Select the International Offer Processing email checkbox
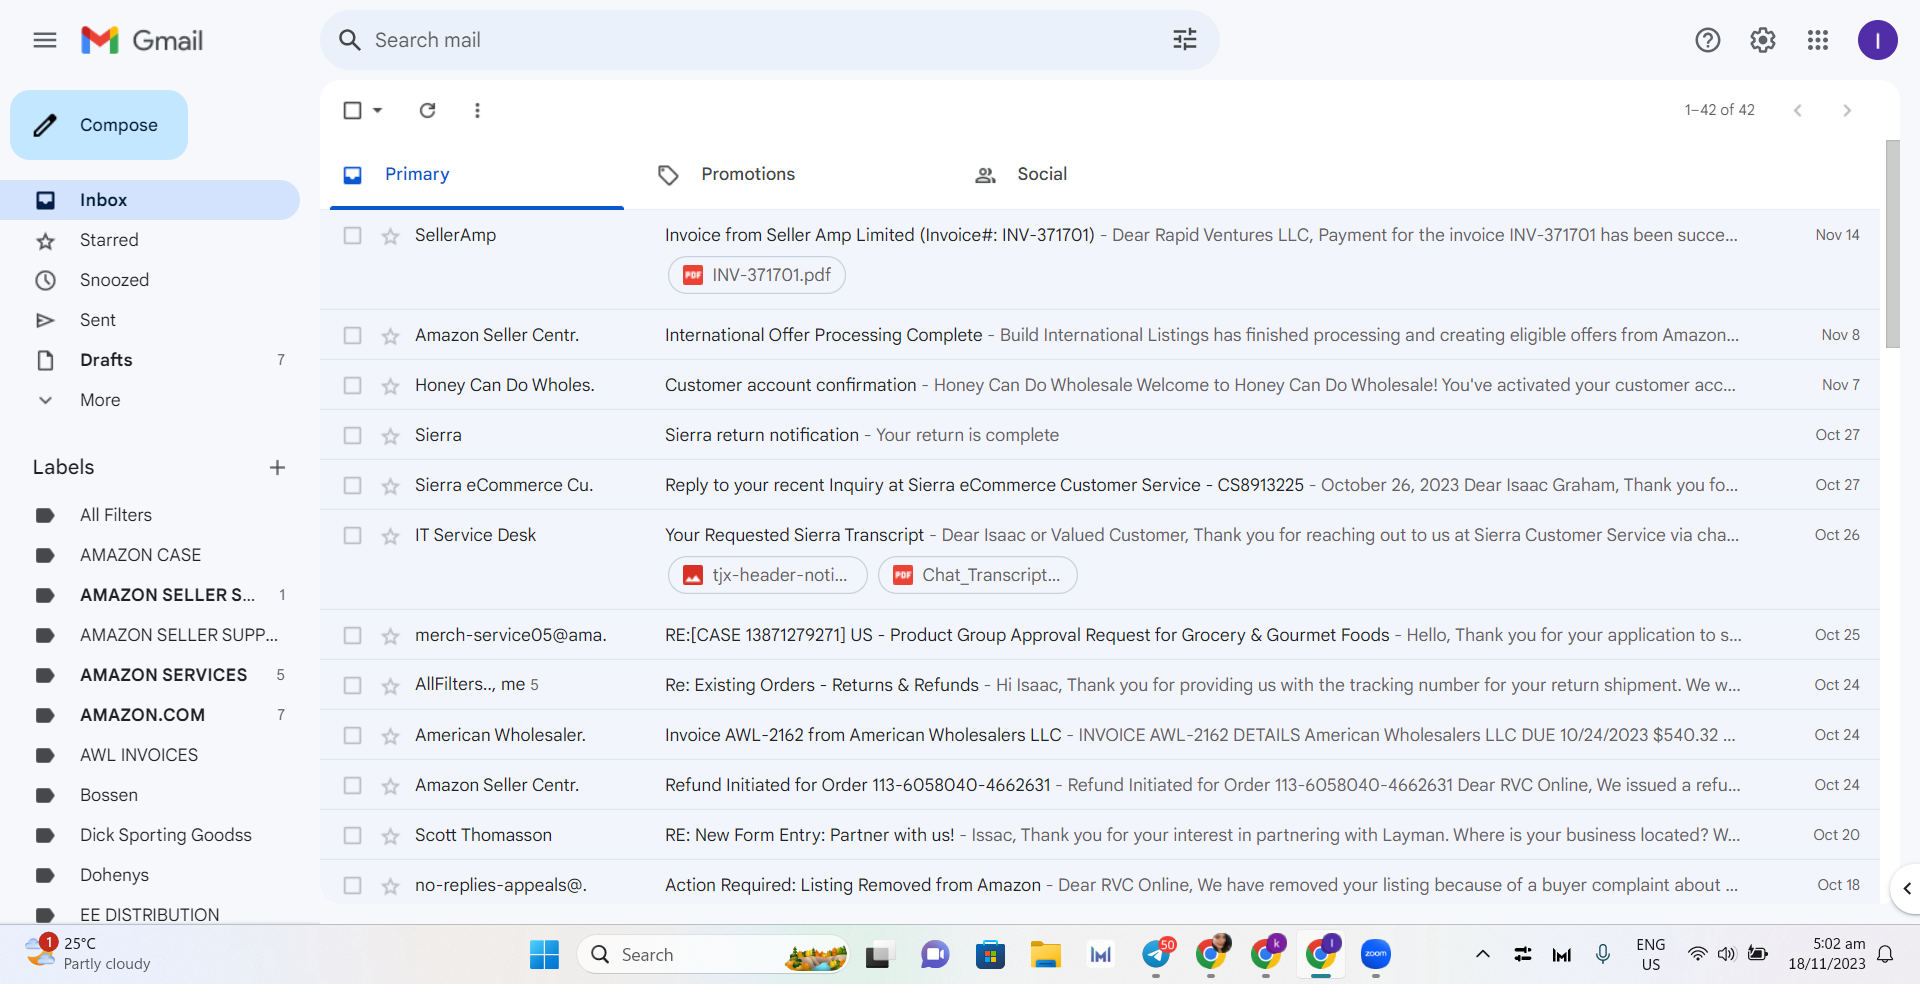This screenshot has width=1920, height=984. pos(352,335)
